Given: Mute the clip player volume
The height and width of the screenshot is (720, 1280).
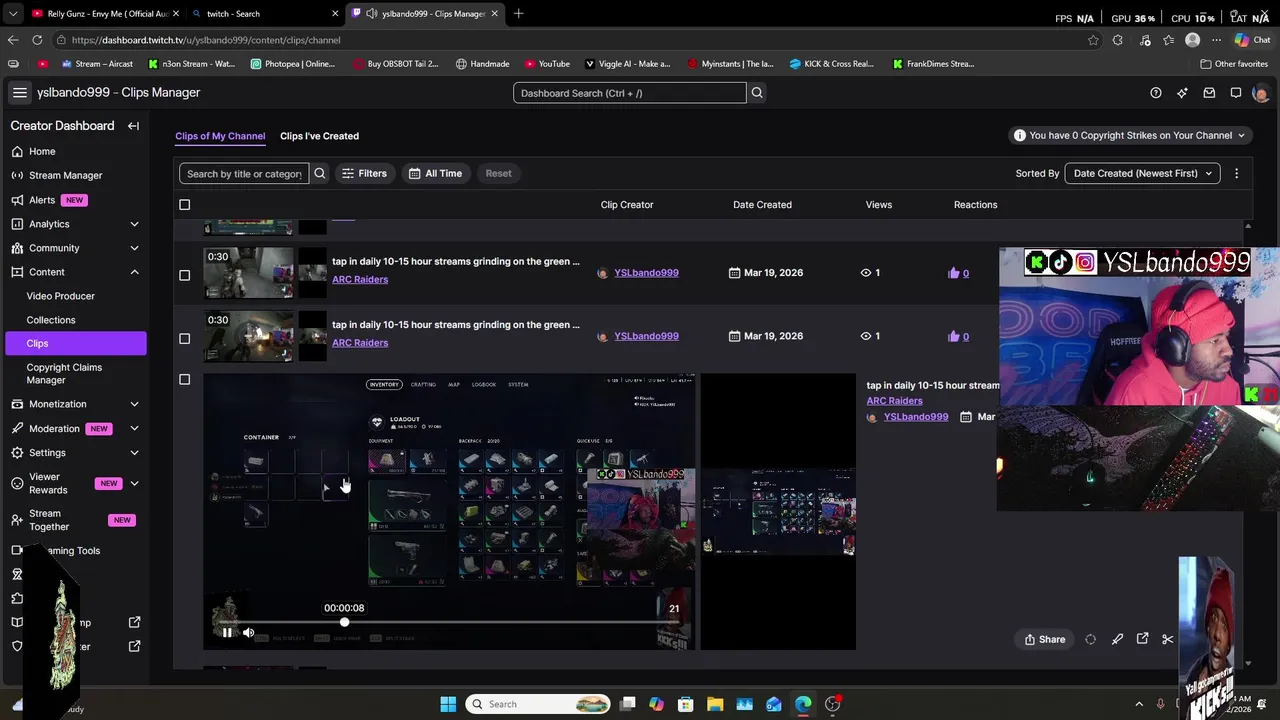Looking at the screenshot, I should coord(249,633).
